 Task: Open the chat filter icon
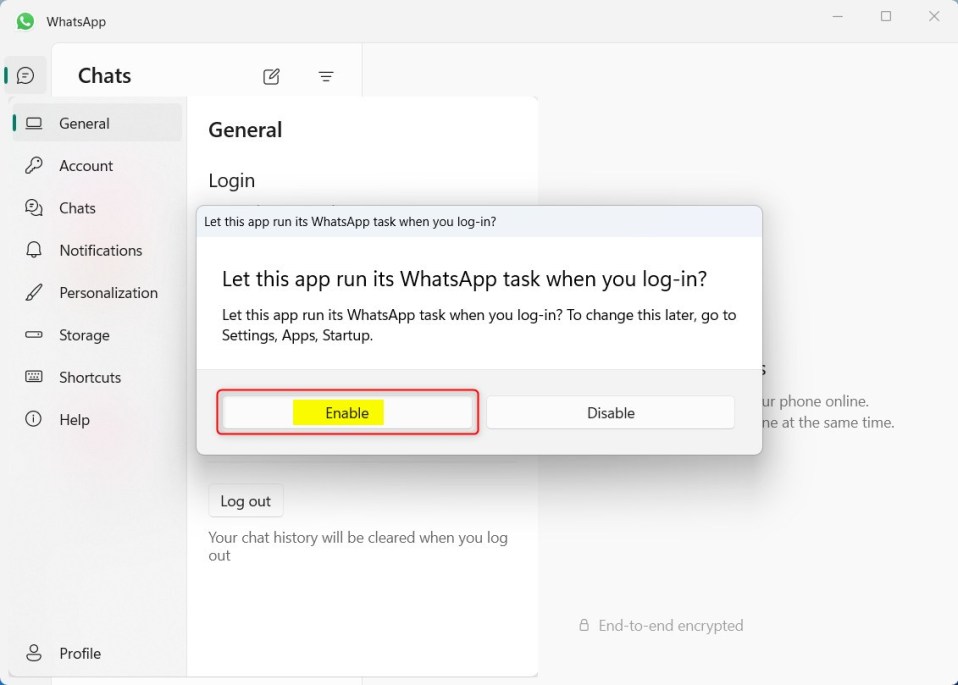[x=326, y=76]
